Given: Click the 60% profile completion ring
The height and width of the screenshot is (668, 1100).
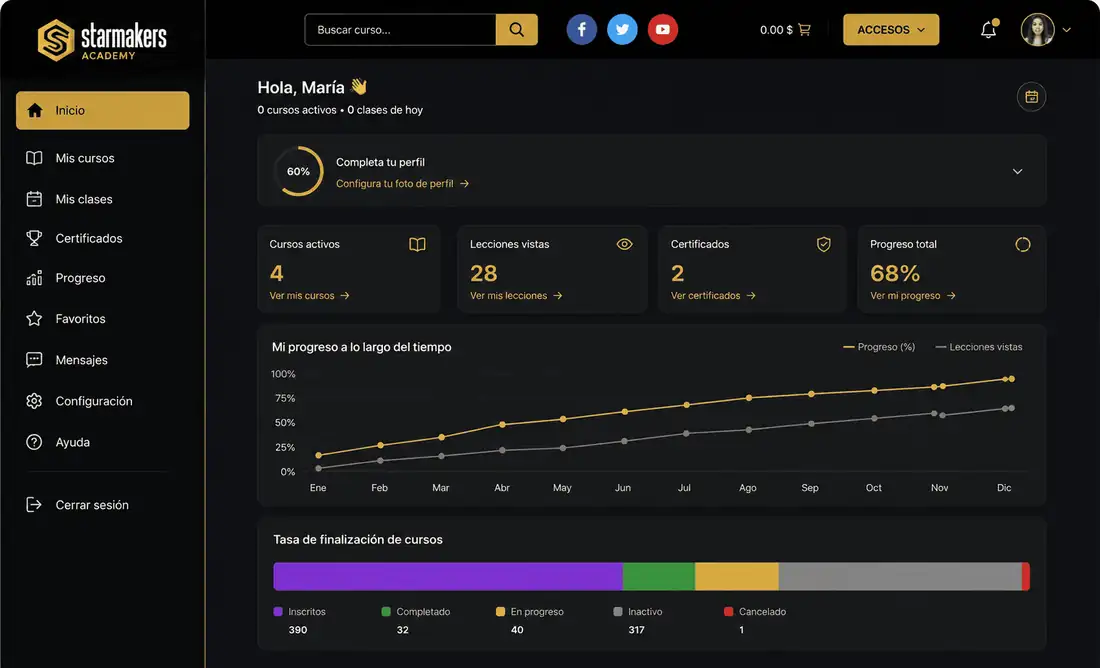Looking at the screenshot, I should (x=298, y=171).
